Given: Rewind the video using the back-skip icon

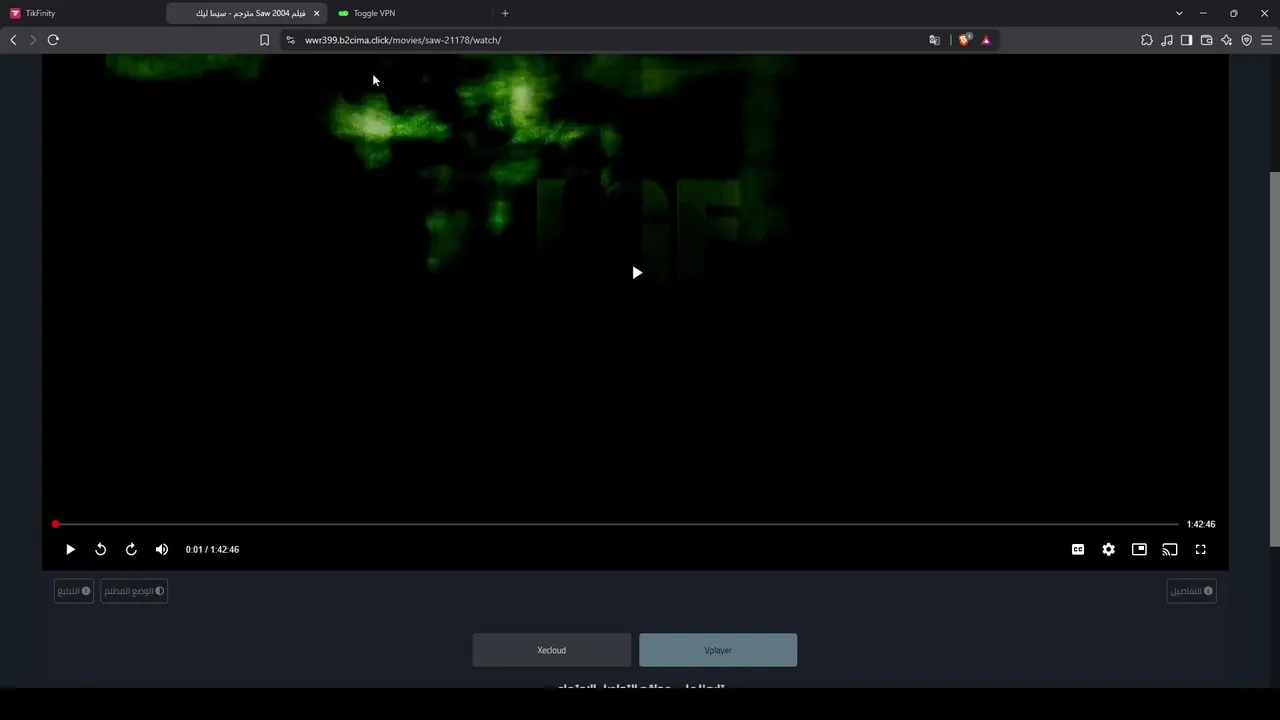Looking at the screenshot, I should tap(100, 549).
